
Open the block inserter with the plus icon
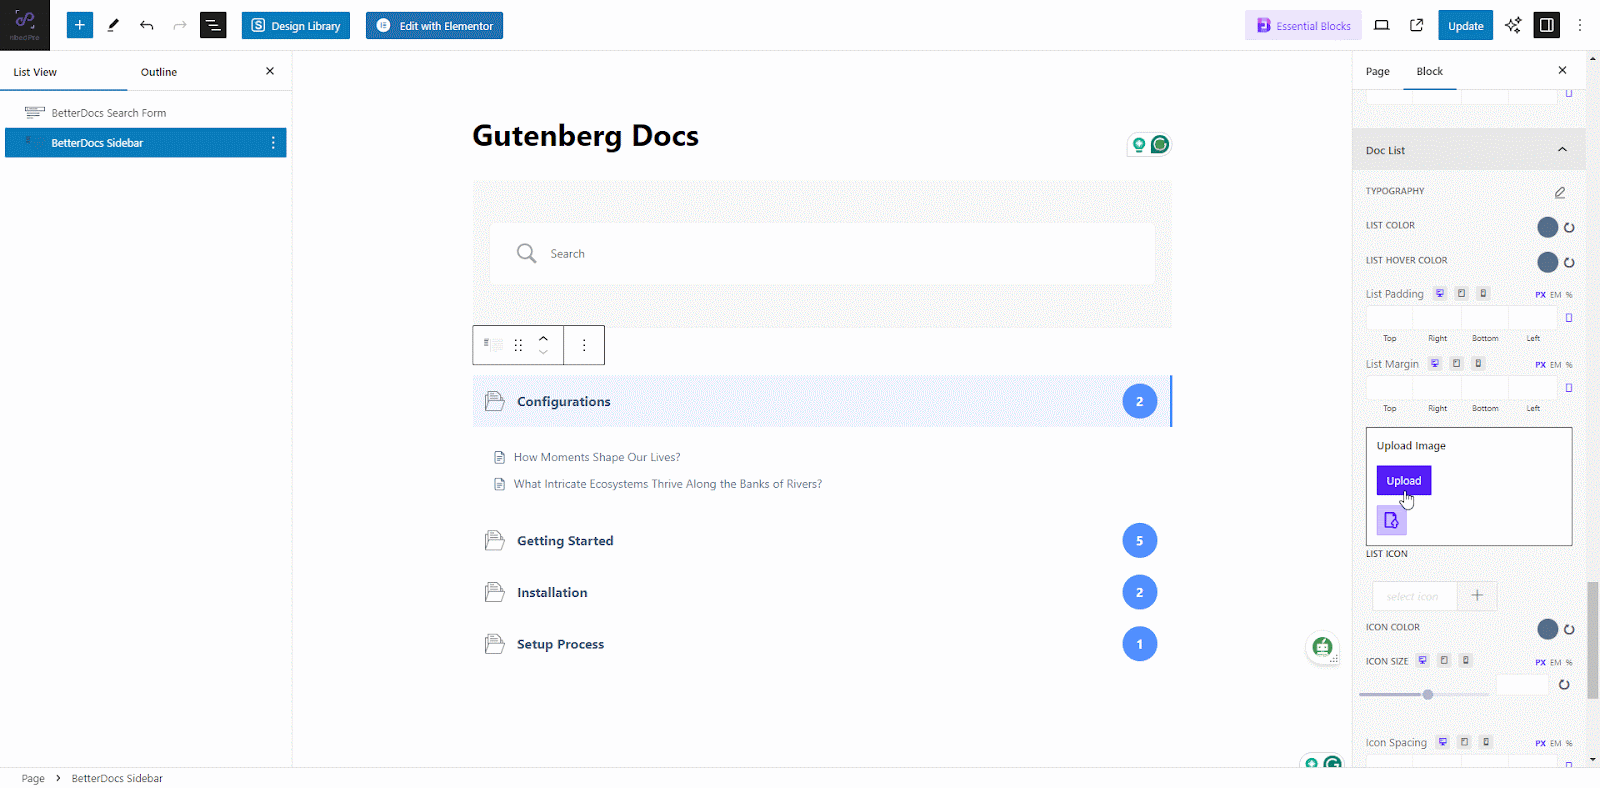(79, 24)
